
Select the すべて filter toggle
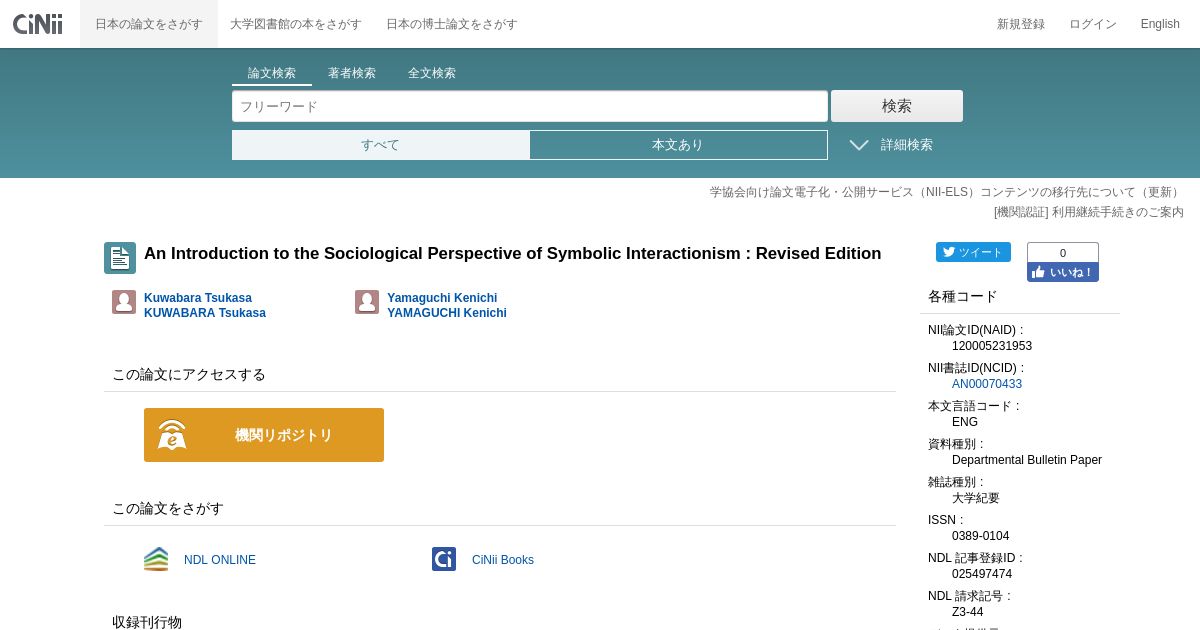click(x=380, y=145)
